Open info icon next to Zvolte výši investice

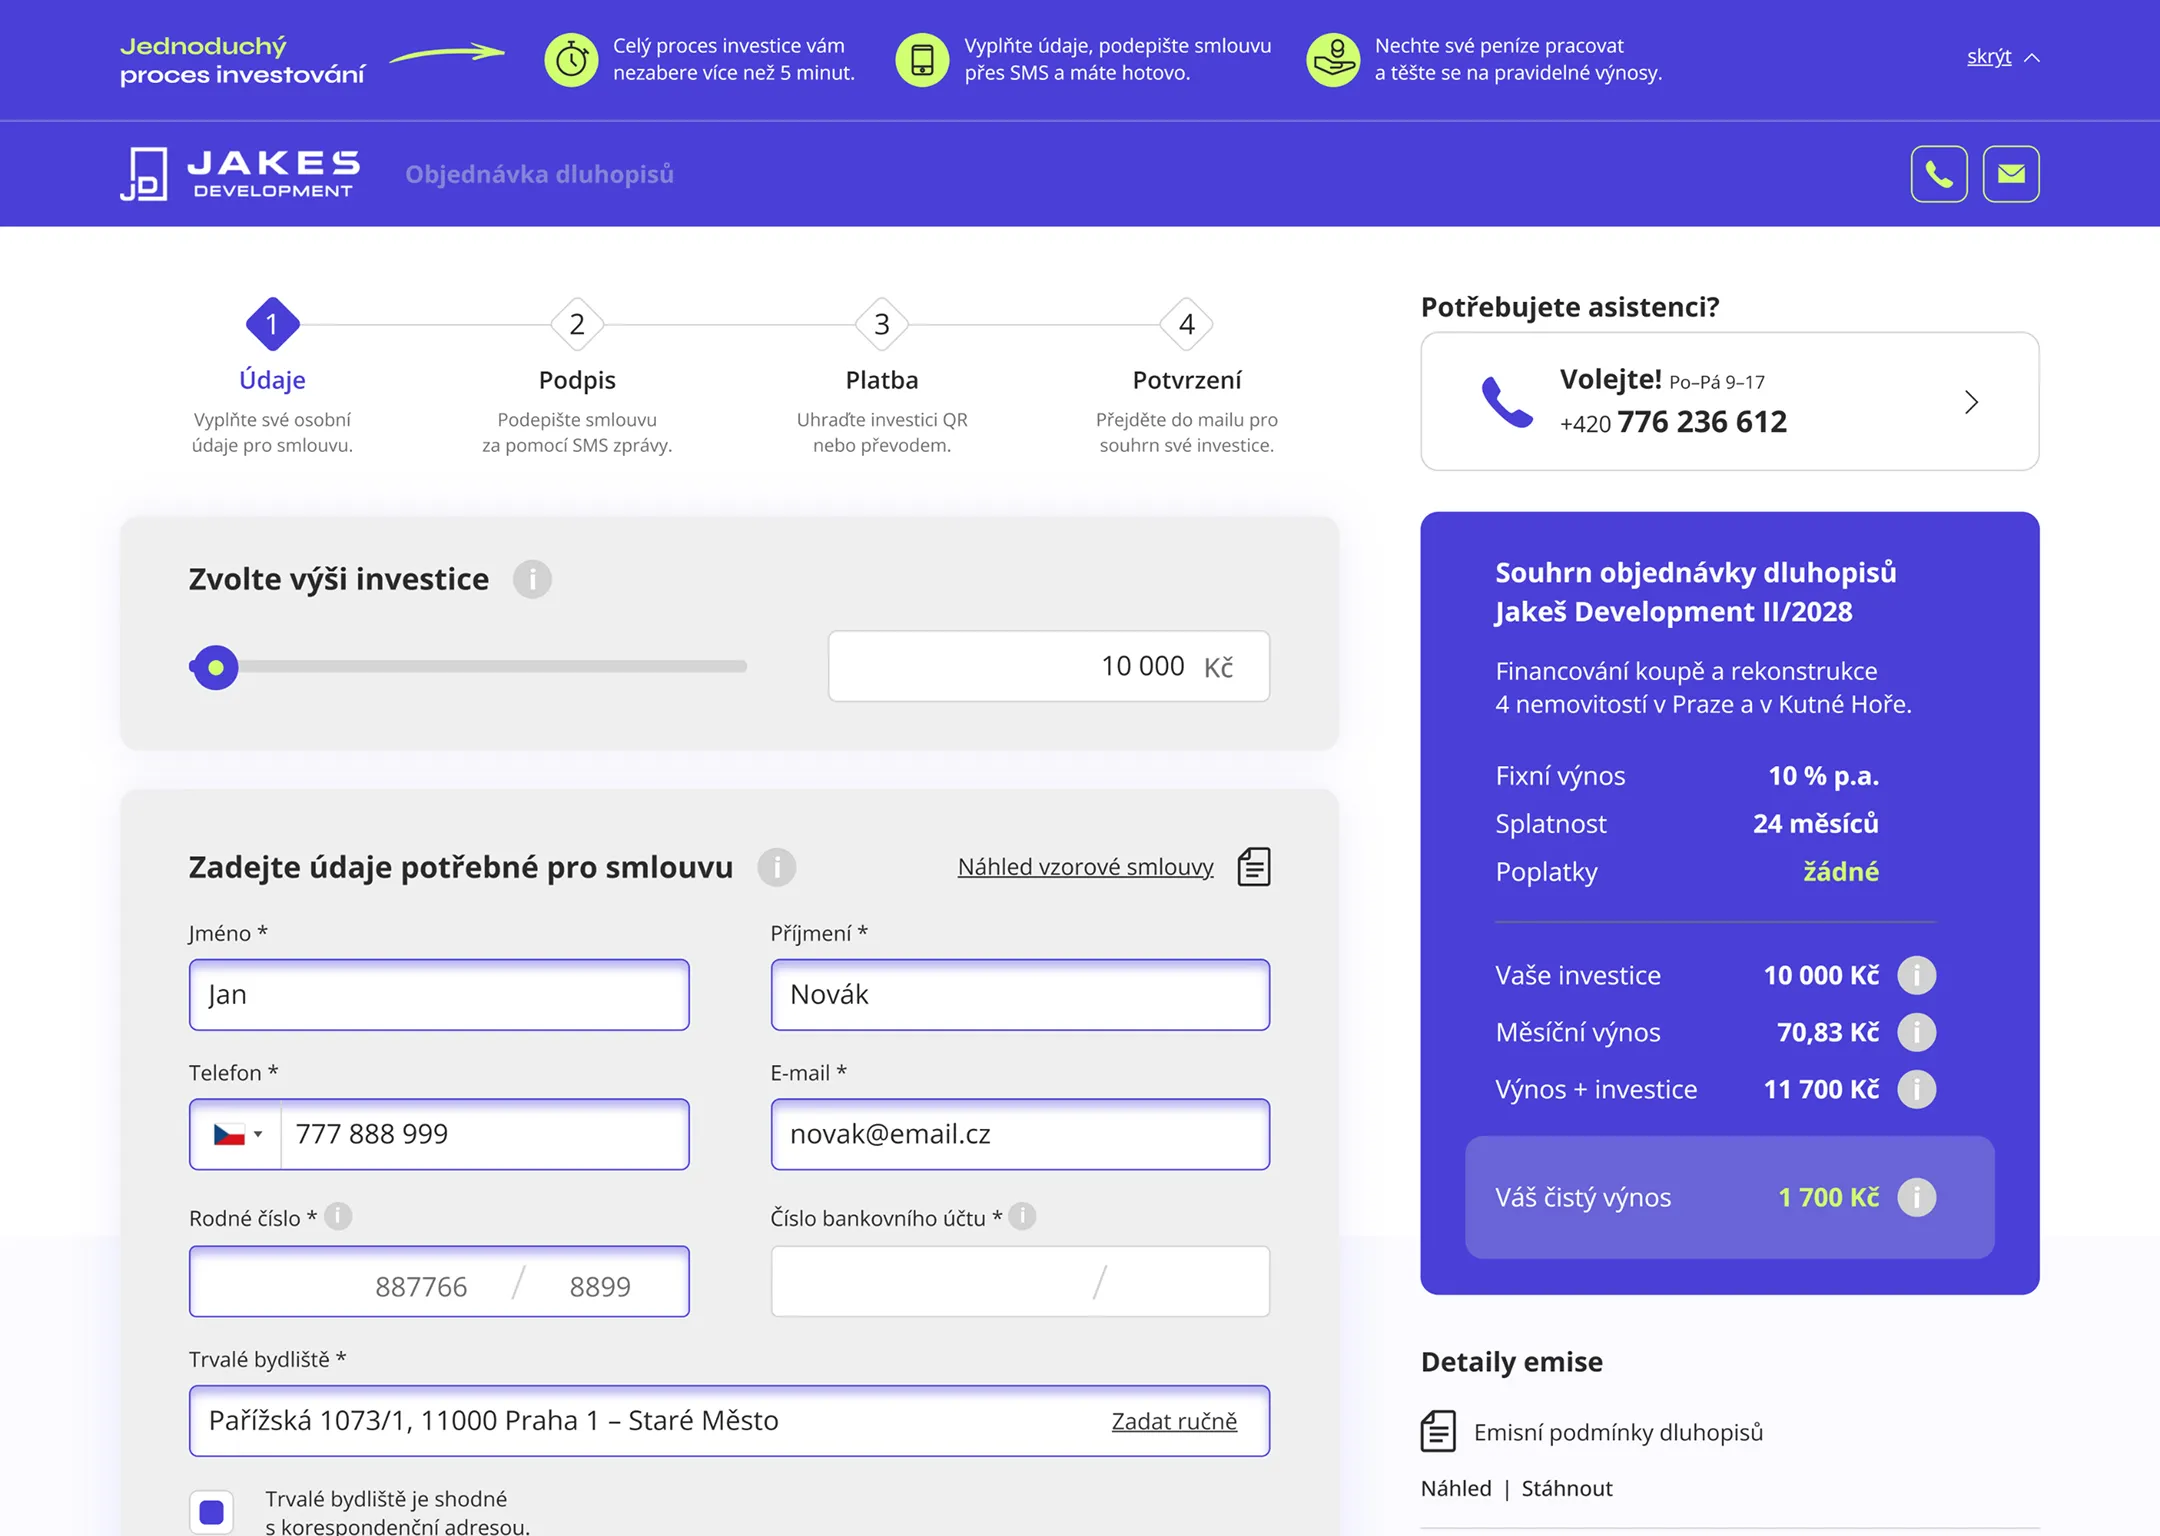[532, 579]
